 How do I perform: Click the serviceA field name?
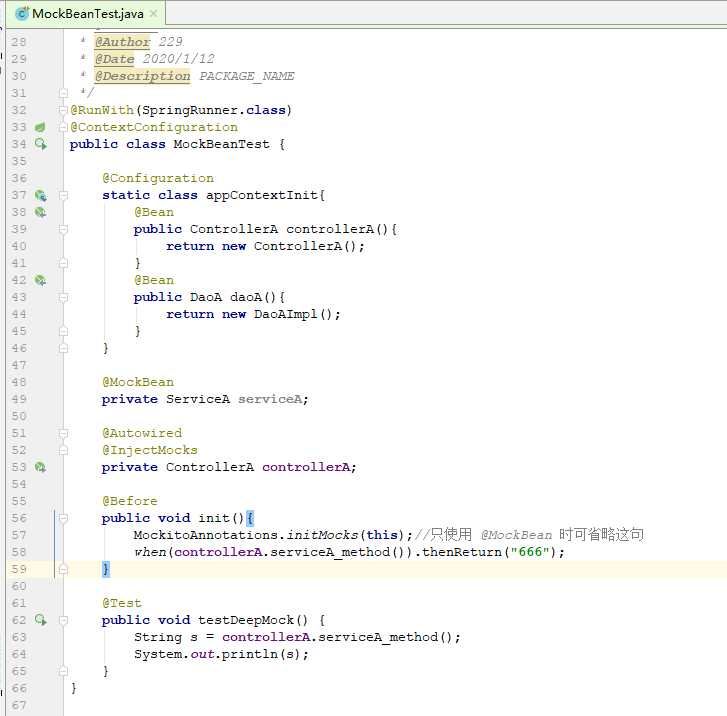(270, 399)
